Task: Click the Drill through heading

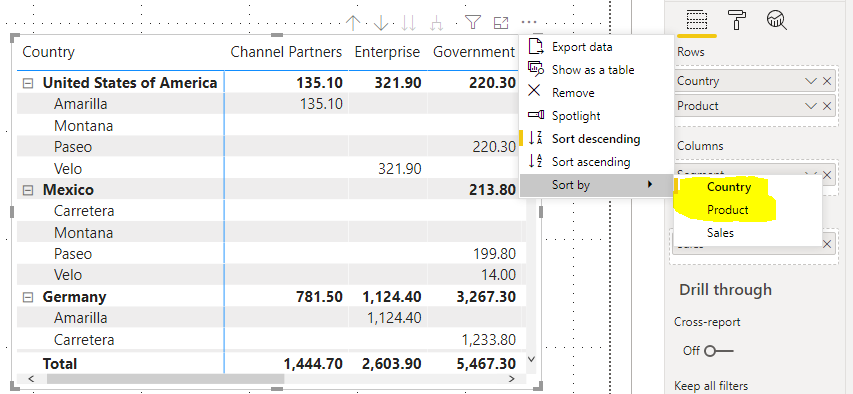Action: tap(725, 290)
